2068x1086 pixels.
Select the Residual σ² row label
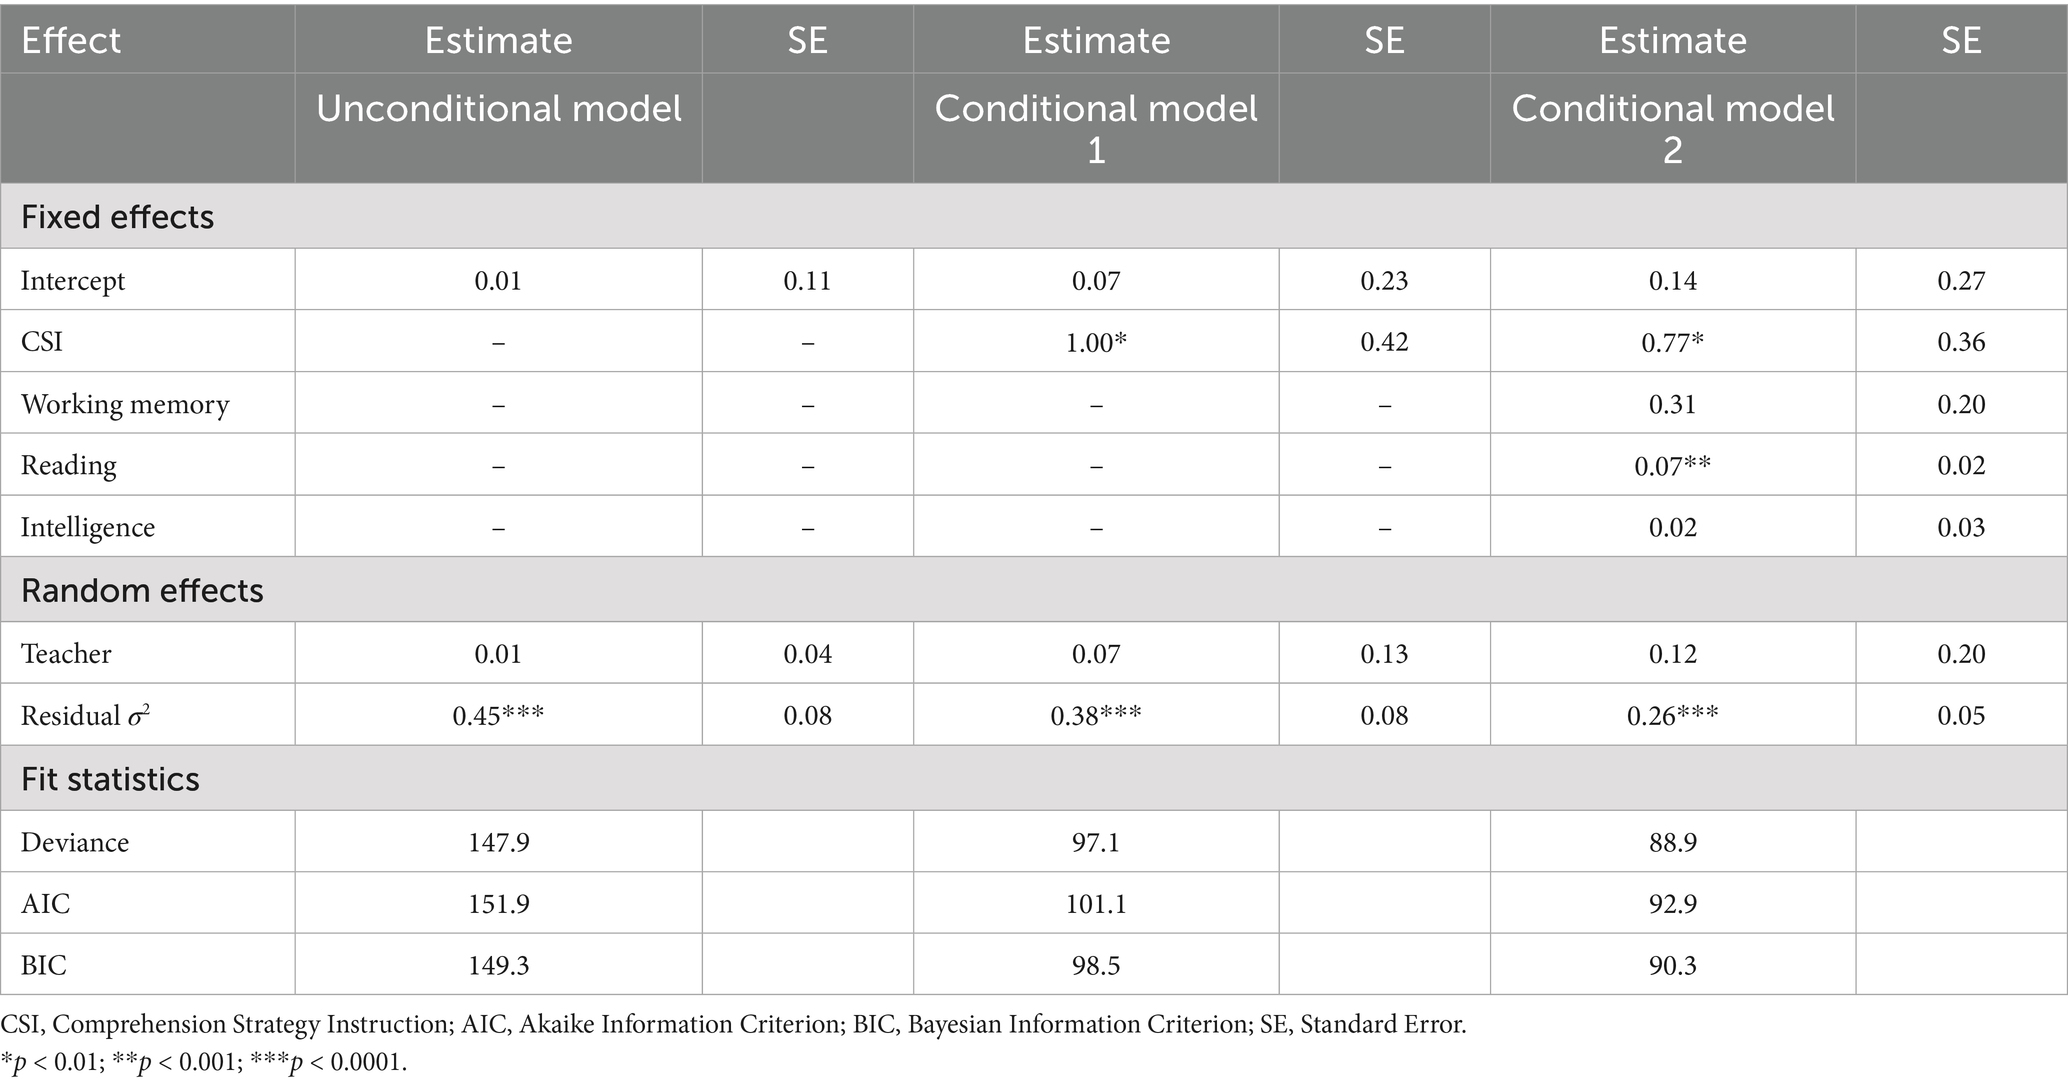(x=85, y=716)
